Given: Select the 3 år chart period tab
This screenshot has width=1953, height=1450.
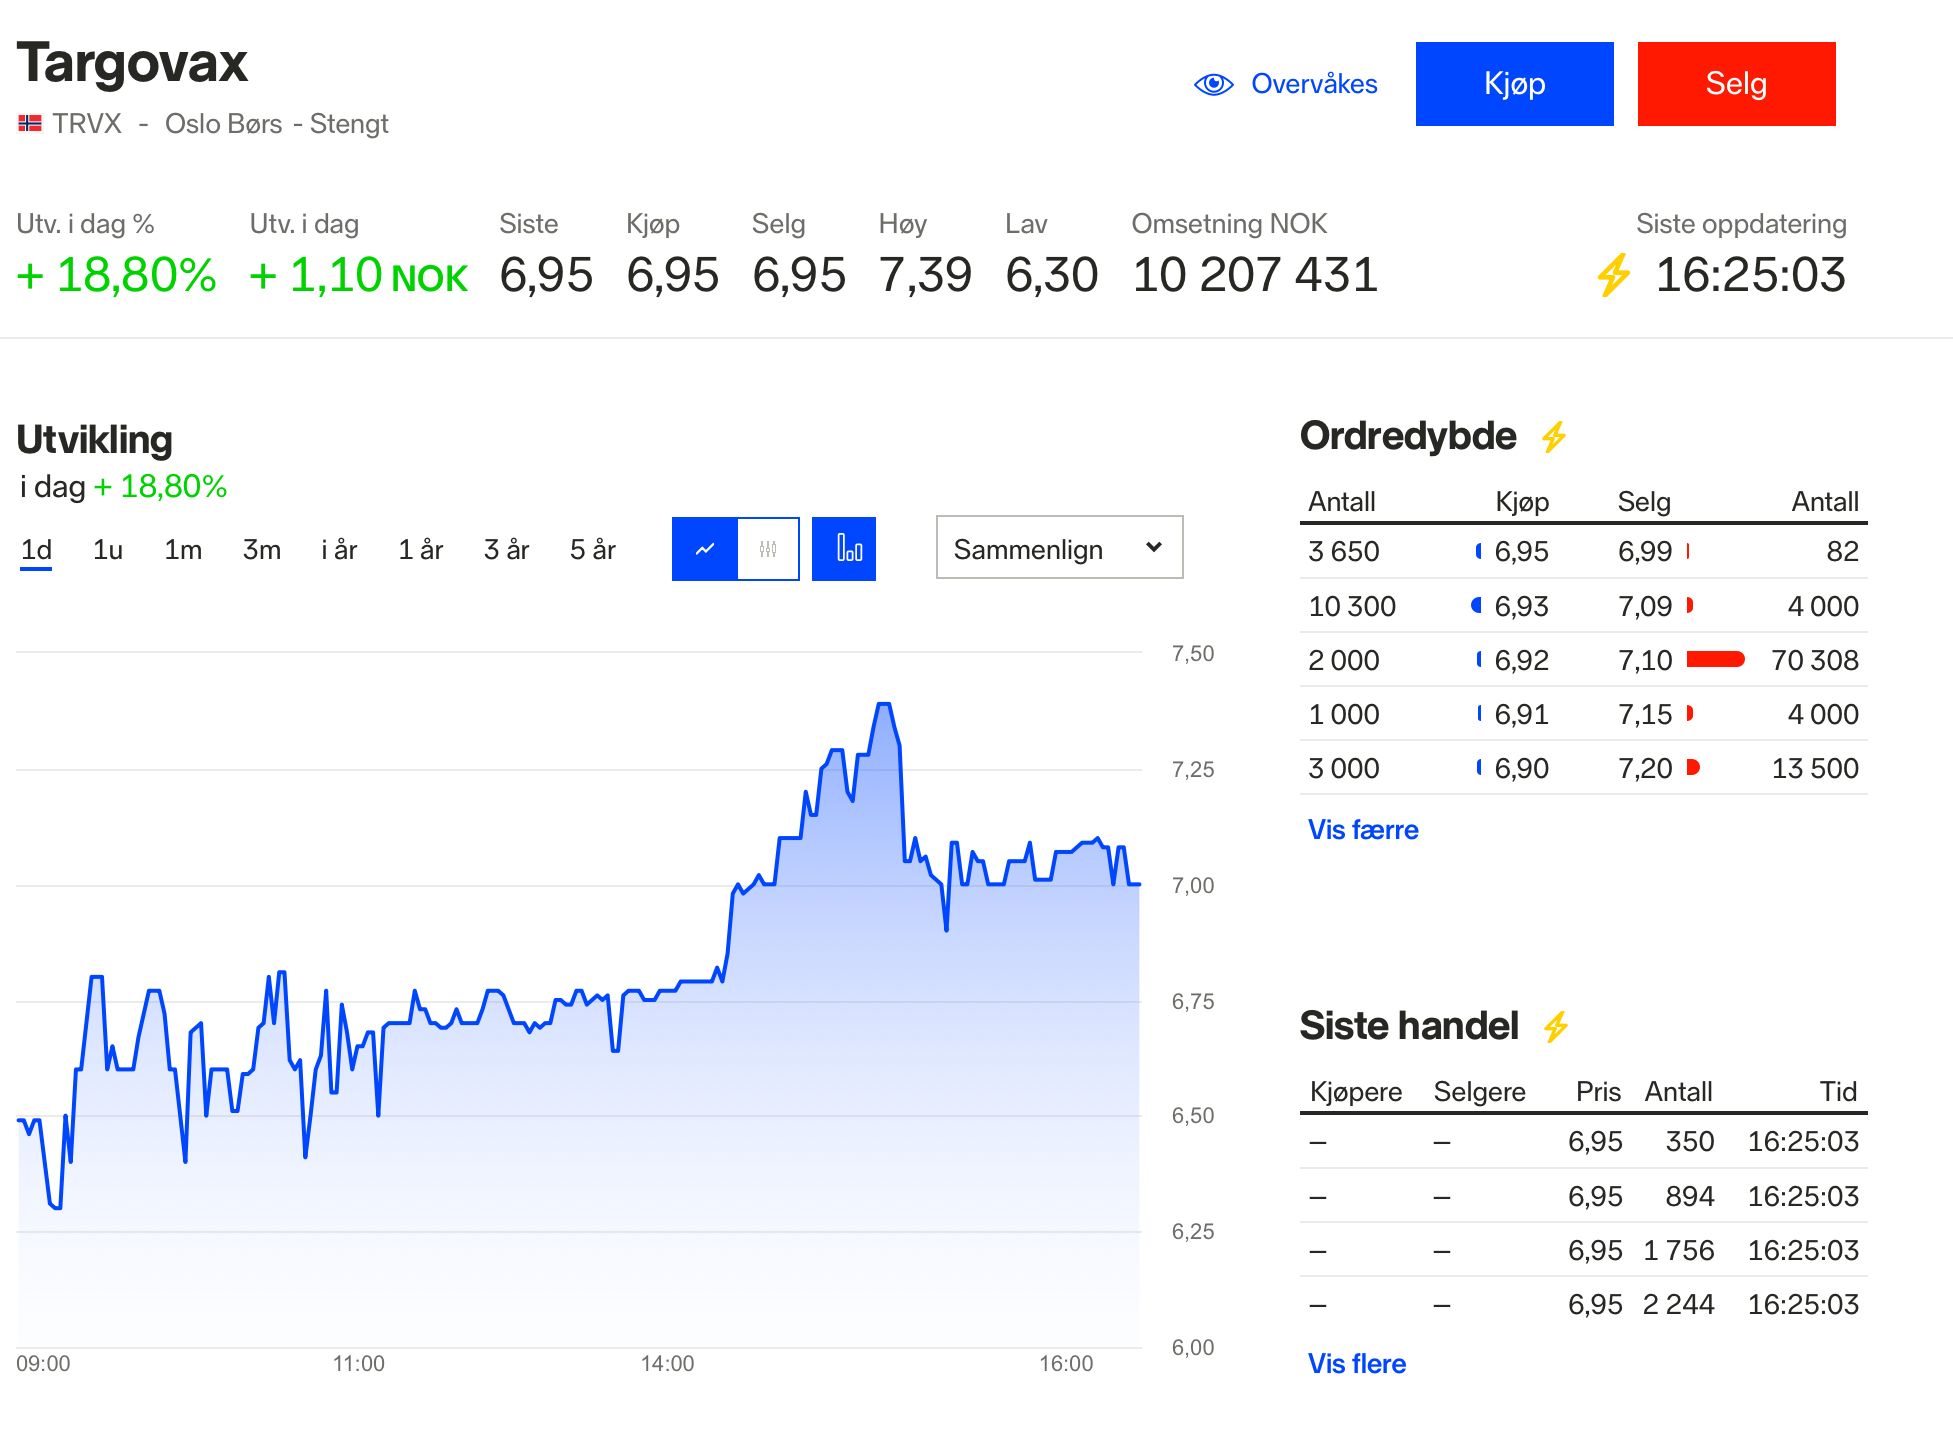Looking at the screenshot, I should (507, 550).
